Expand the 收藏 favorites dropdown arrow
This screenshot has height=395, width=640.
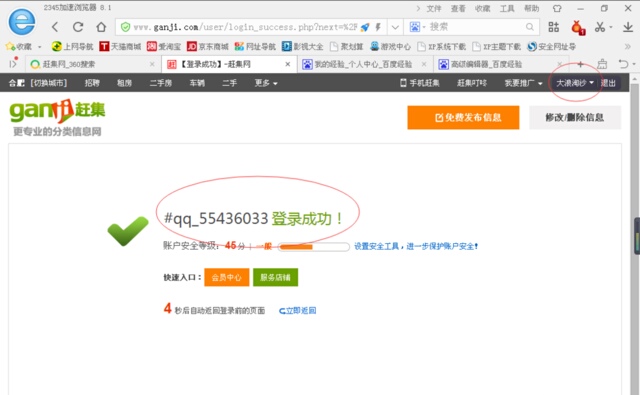pos(40,47)
